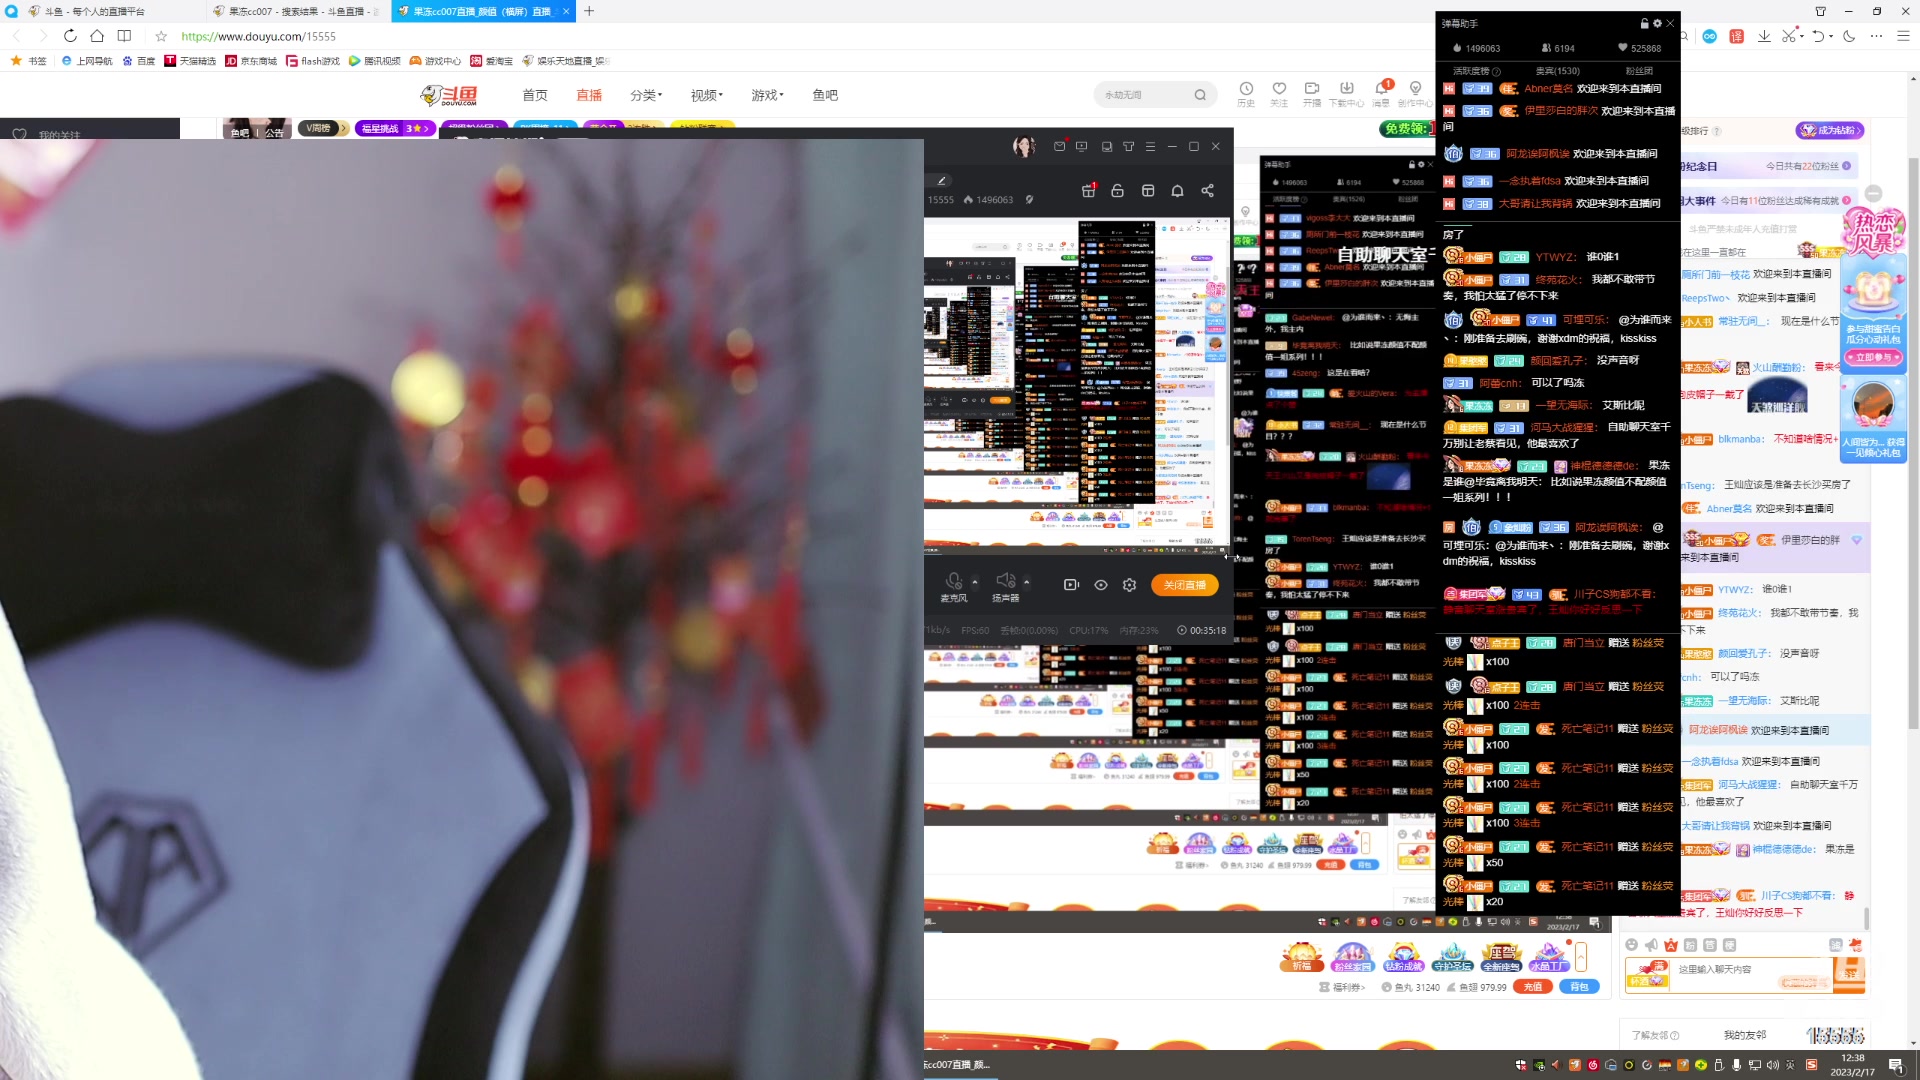Open the 守护圣坛 gift icon
Image resolution: width=1920 pixels, height=1080 pixels.
(1452, 957)
